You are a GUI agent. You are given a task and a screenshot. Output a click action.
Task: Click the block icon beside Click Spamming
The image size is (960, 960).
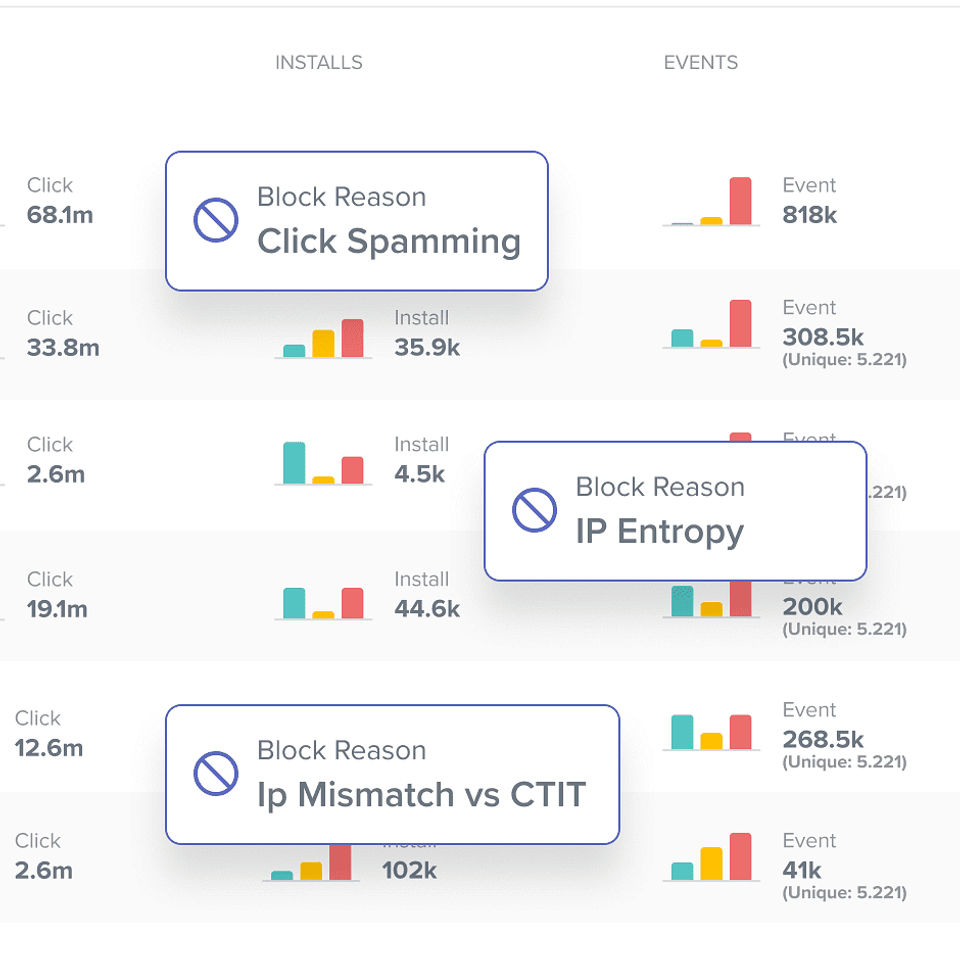215,220
